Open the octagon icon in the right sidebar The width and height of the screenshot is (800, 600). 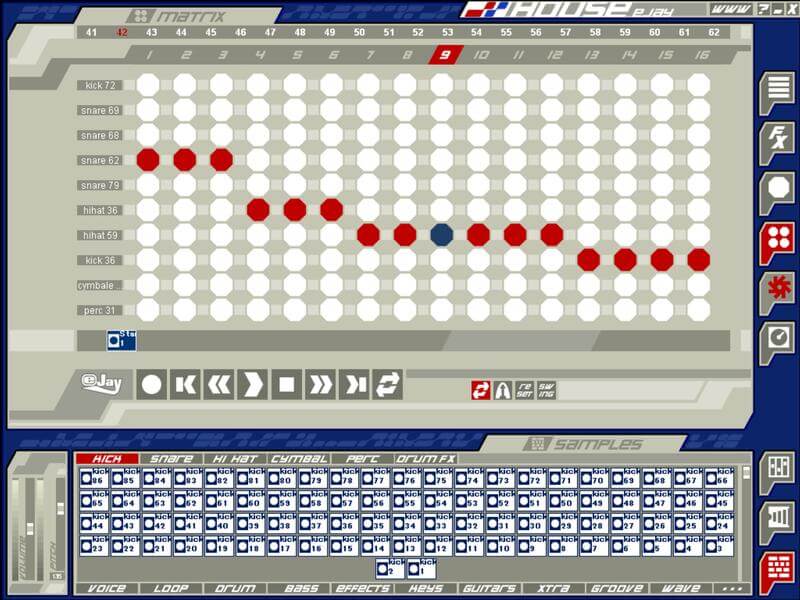775,189
